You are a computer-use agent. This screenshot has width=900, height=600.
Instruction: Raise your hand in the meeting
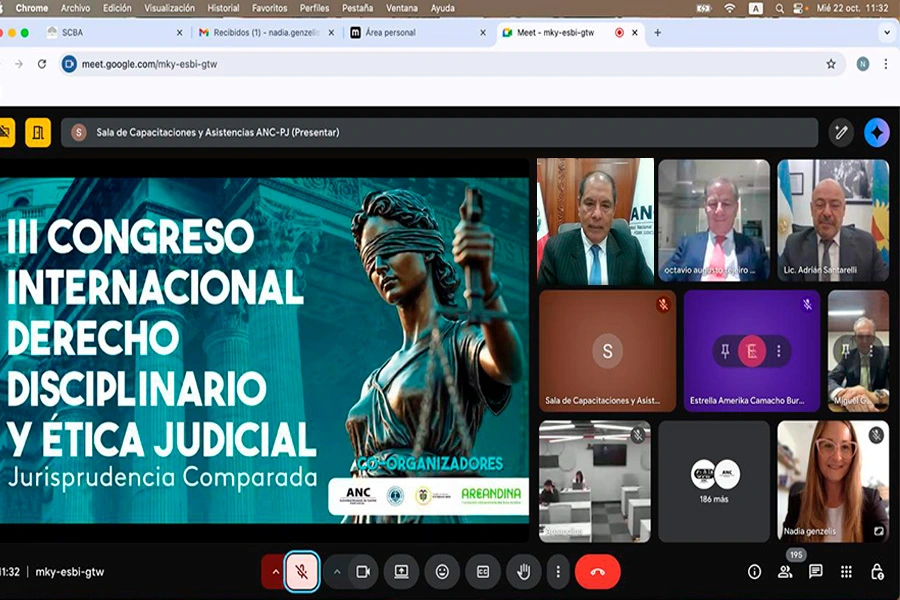(x=522, y=571)
